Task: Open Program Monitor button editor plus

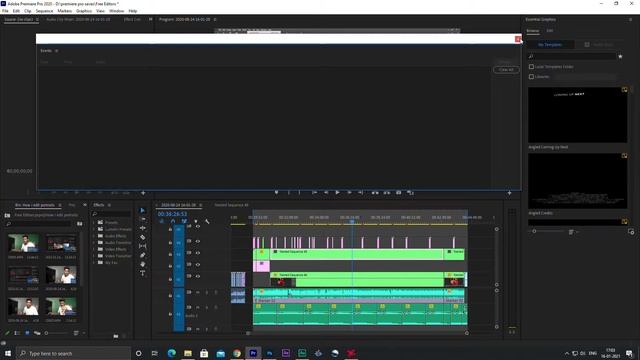Action: [509, 193]
